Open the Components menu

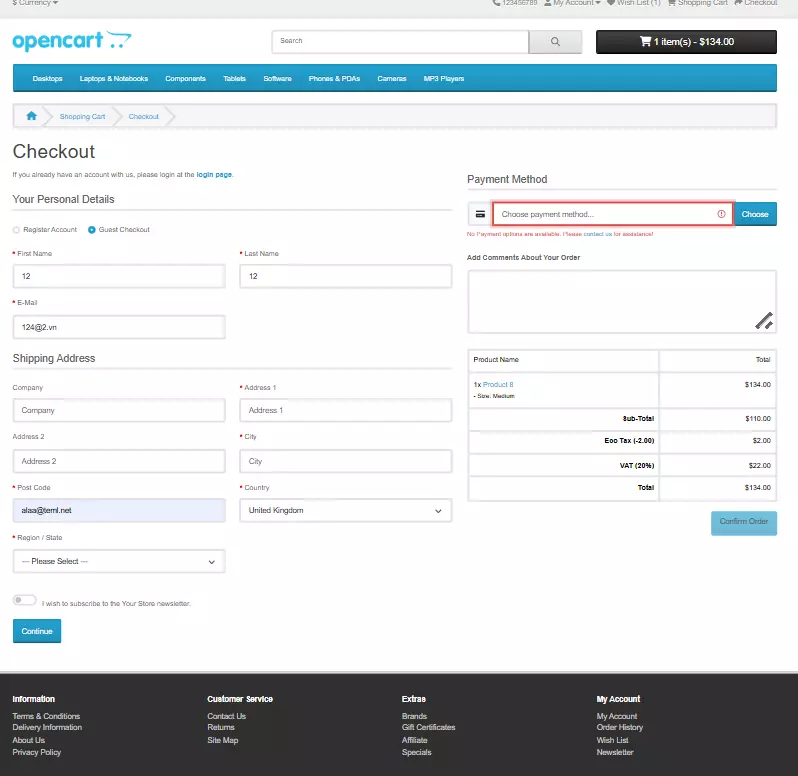185,78
